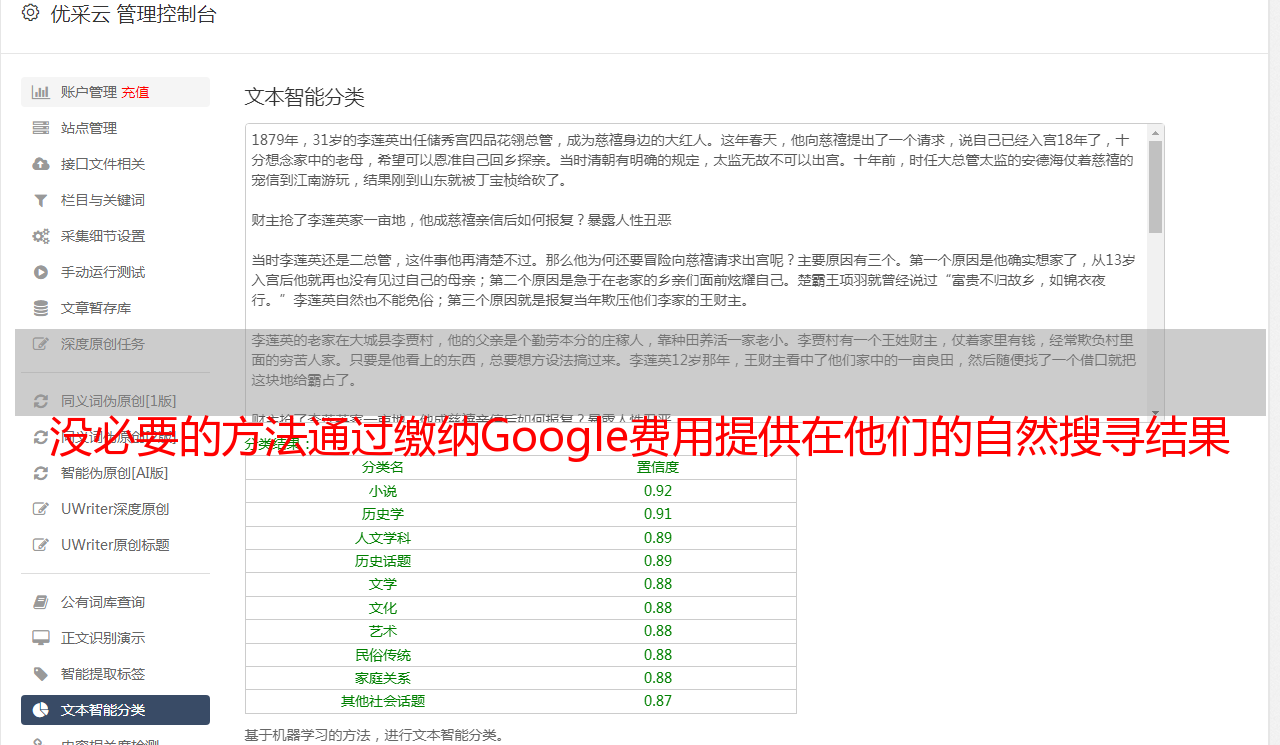
Task: Click the server icon for 站点管理
Action: (x=41, y=128)
